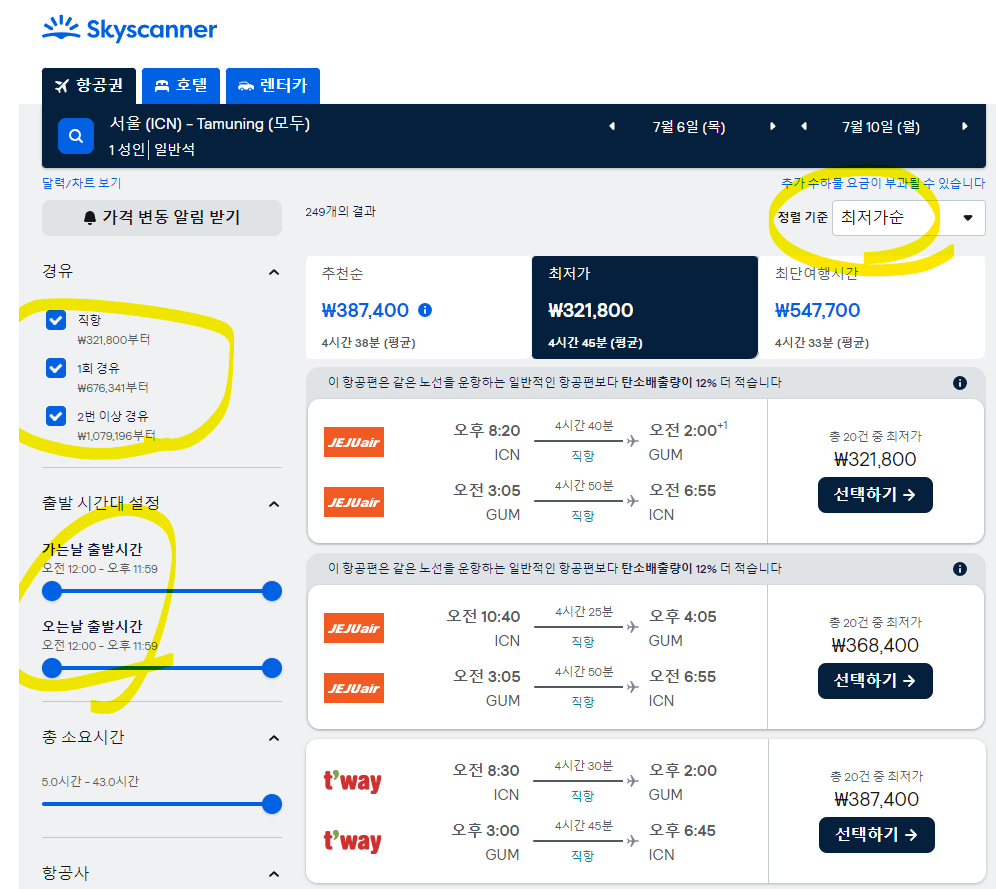Click right handle of 오는날 출발시간 slider
This screenshot has height=889, width=996.
point(272,668)
